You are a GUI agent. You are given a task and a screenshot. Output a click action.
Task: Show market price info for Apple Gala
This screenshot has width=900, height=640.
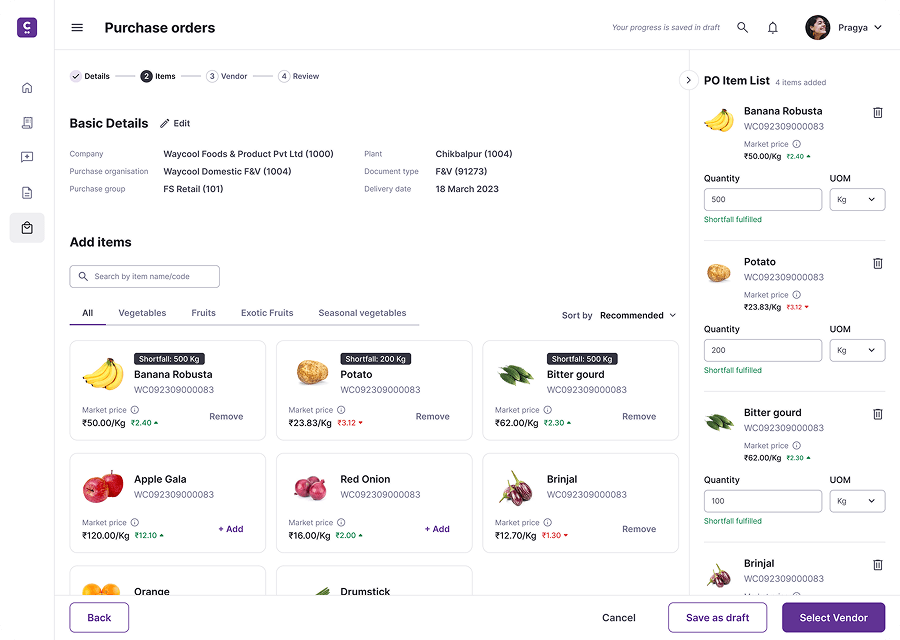pos(135,523)
